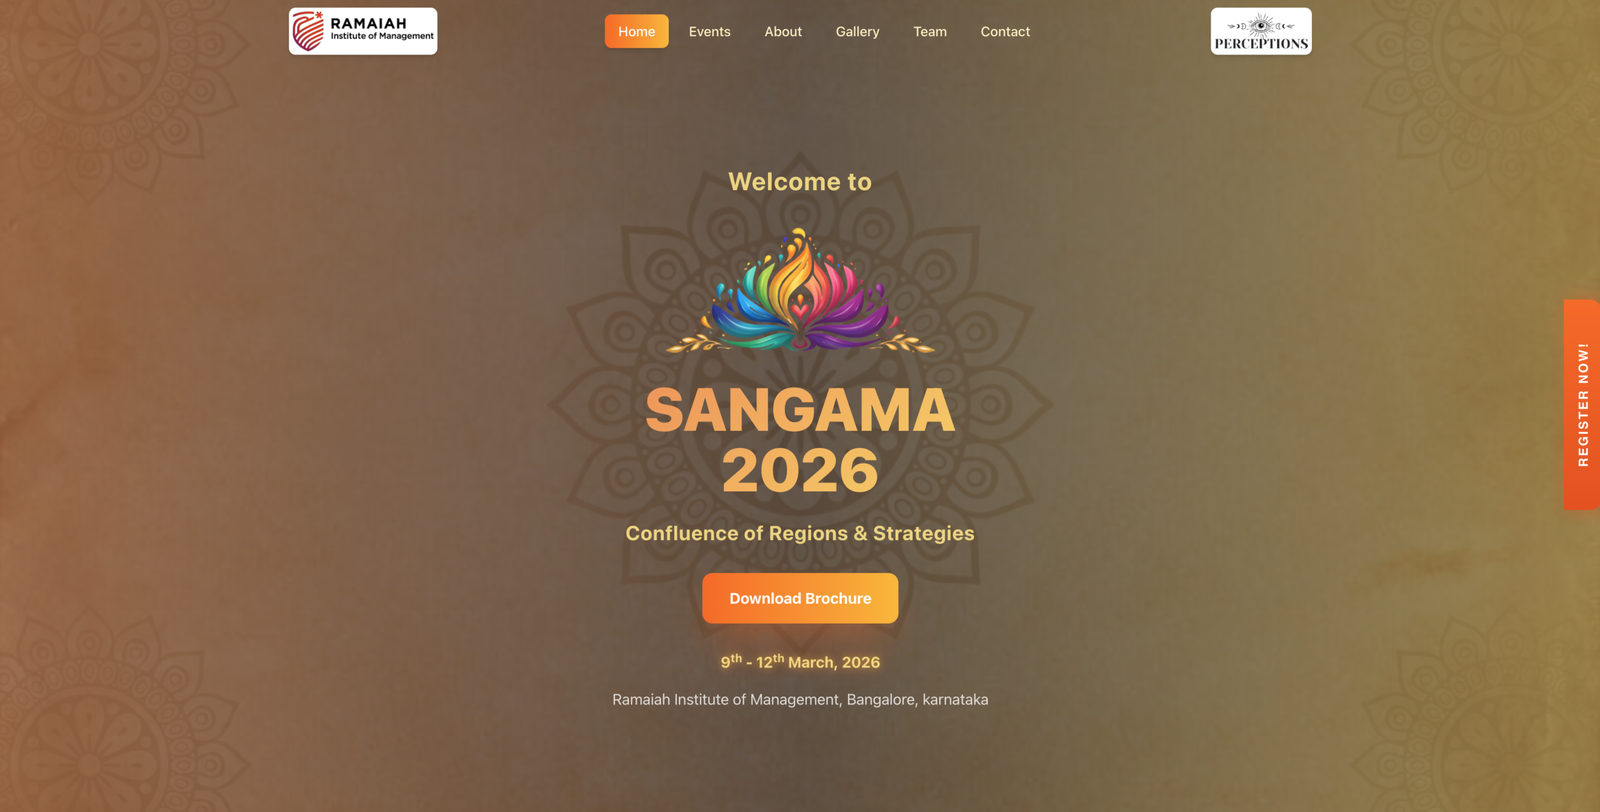Viewport: 1600px width, 812px height.
Task: Click the 9th - 12th March, 2026 date
Action: click(800, 661)
